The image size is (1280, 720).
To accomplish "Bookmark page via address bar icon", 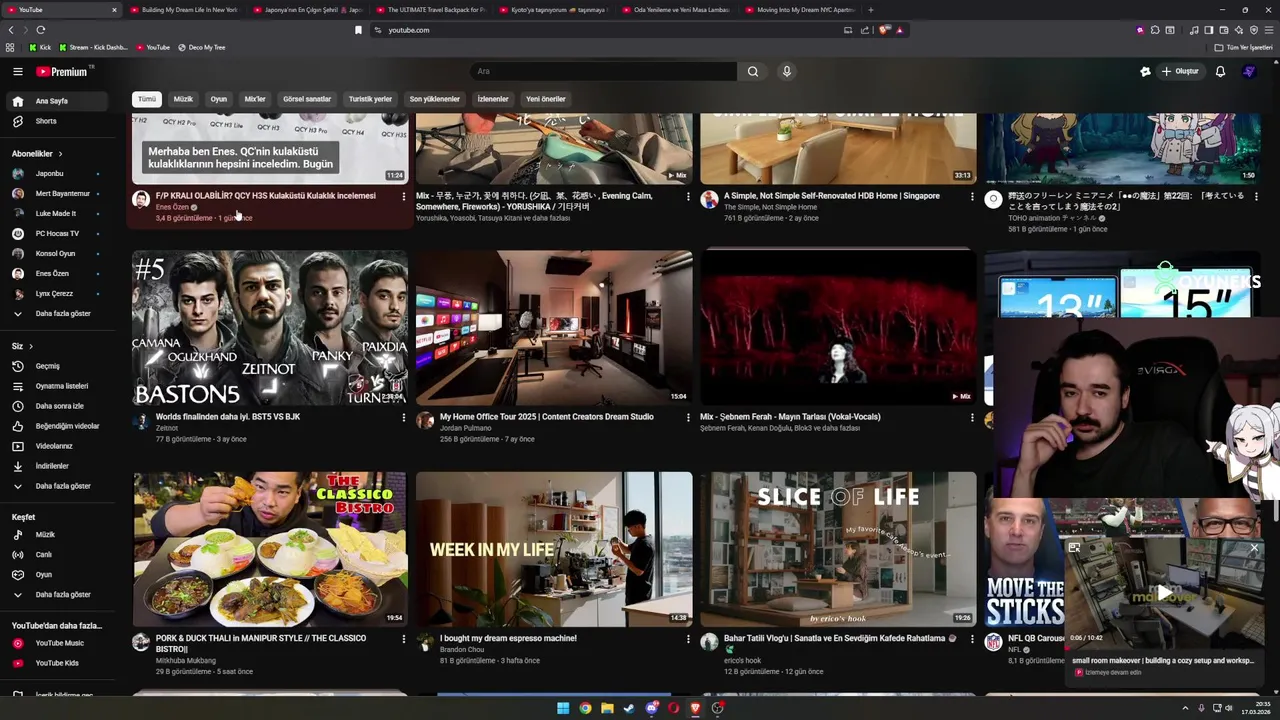I will point(358,30).
